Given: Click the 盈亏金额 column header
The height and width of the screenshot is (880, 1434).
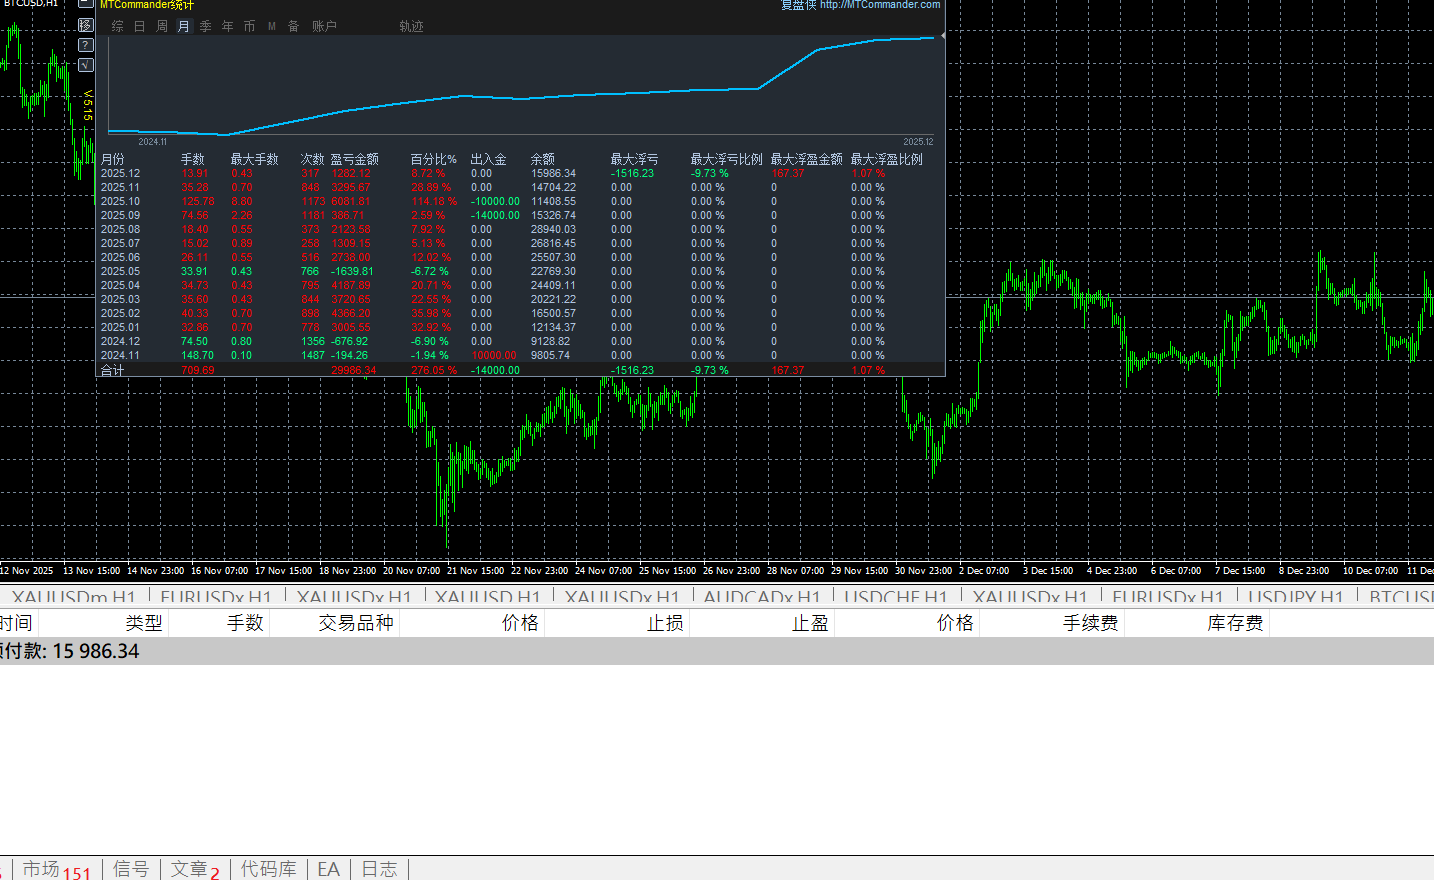Looking at the screenshot, I should [355, 159].
